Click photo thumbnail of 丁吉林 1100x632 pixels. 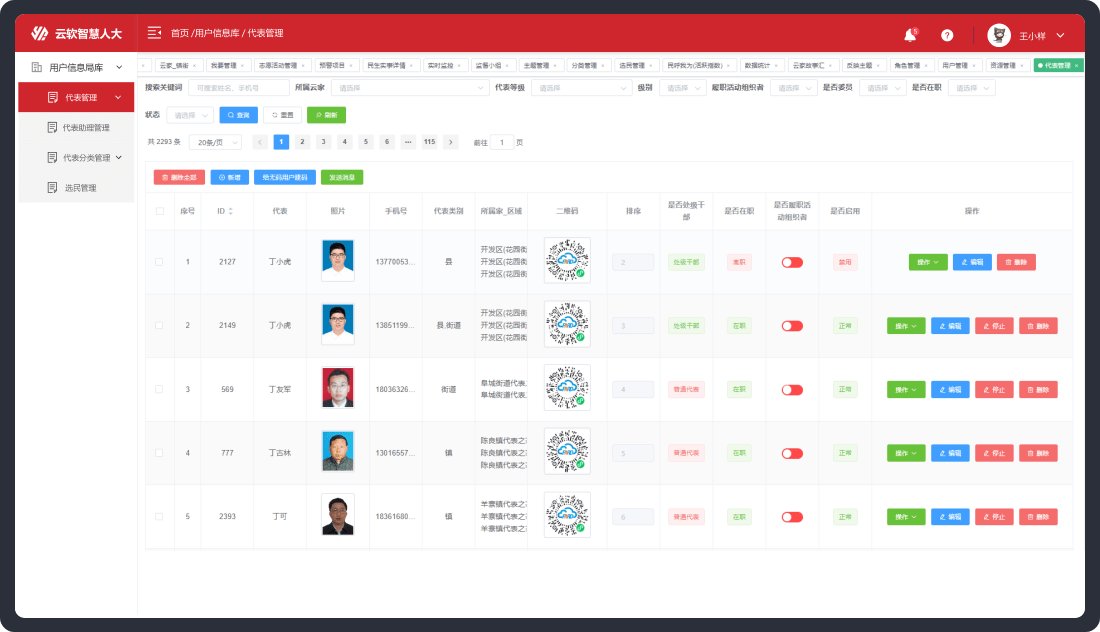(338, 452)
